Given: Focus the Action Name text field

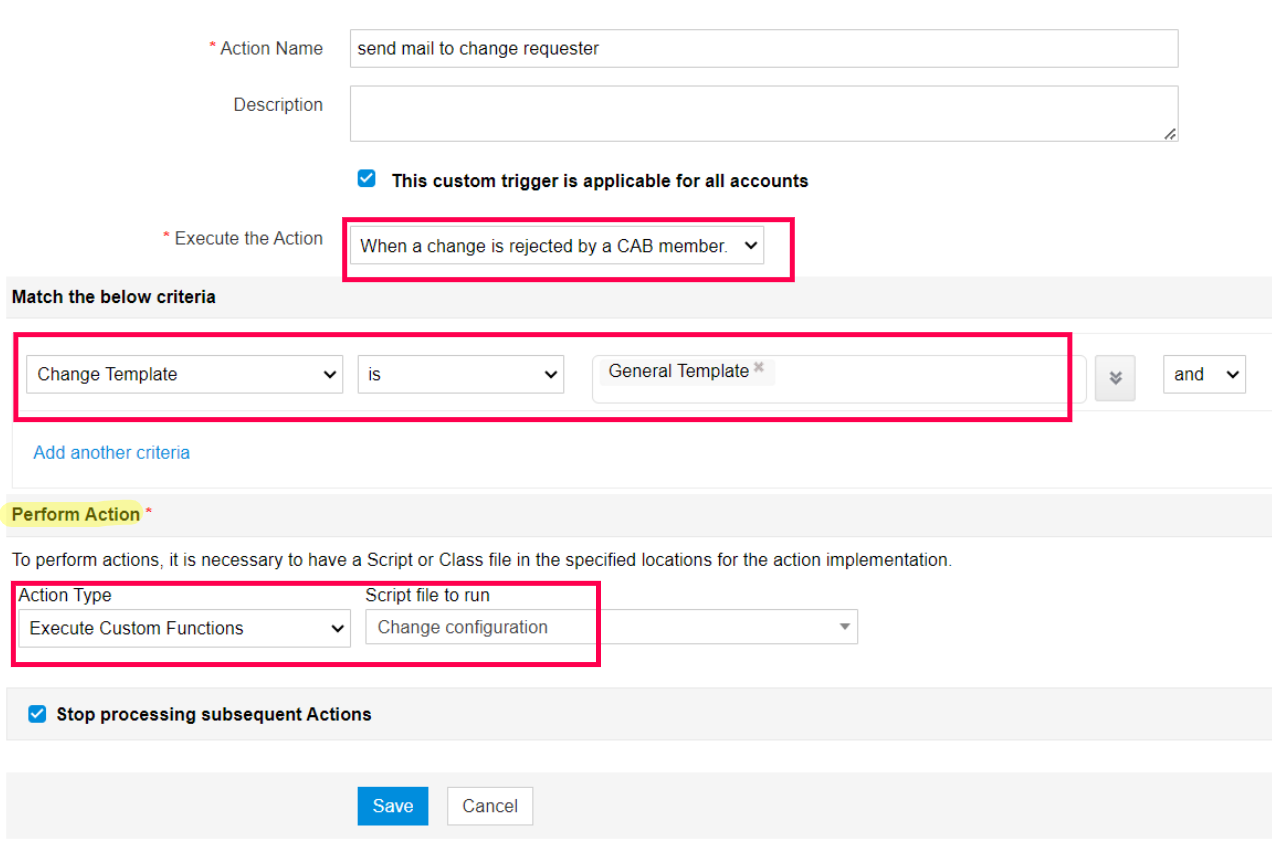Looking at the screenshot, I should [763, 49].
